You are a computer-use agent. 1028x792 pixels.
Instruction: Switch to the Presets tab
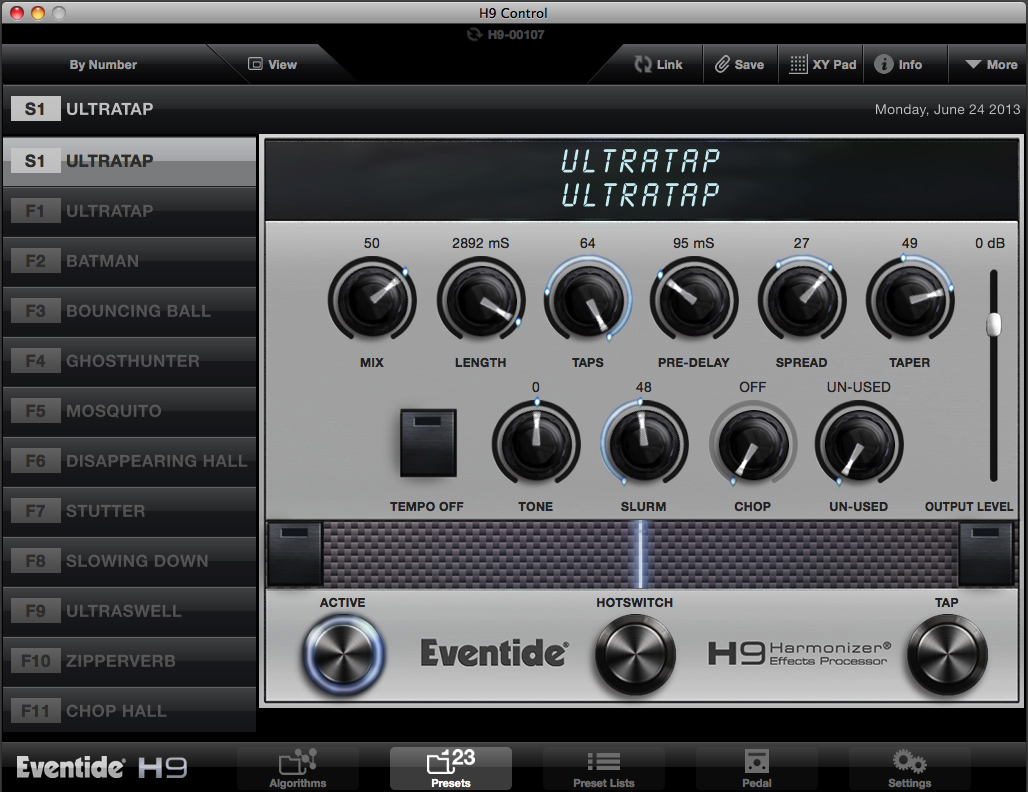(450, 768)
